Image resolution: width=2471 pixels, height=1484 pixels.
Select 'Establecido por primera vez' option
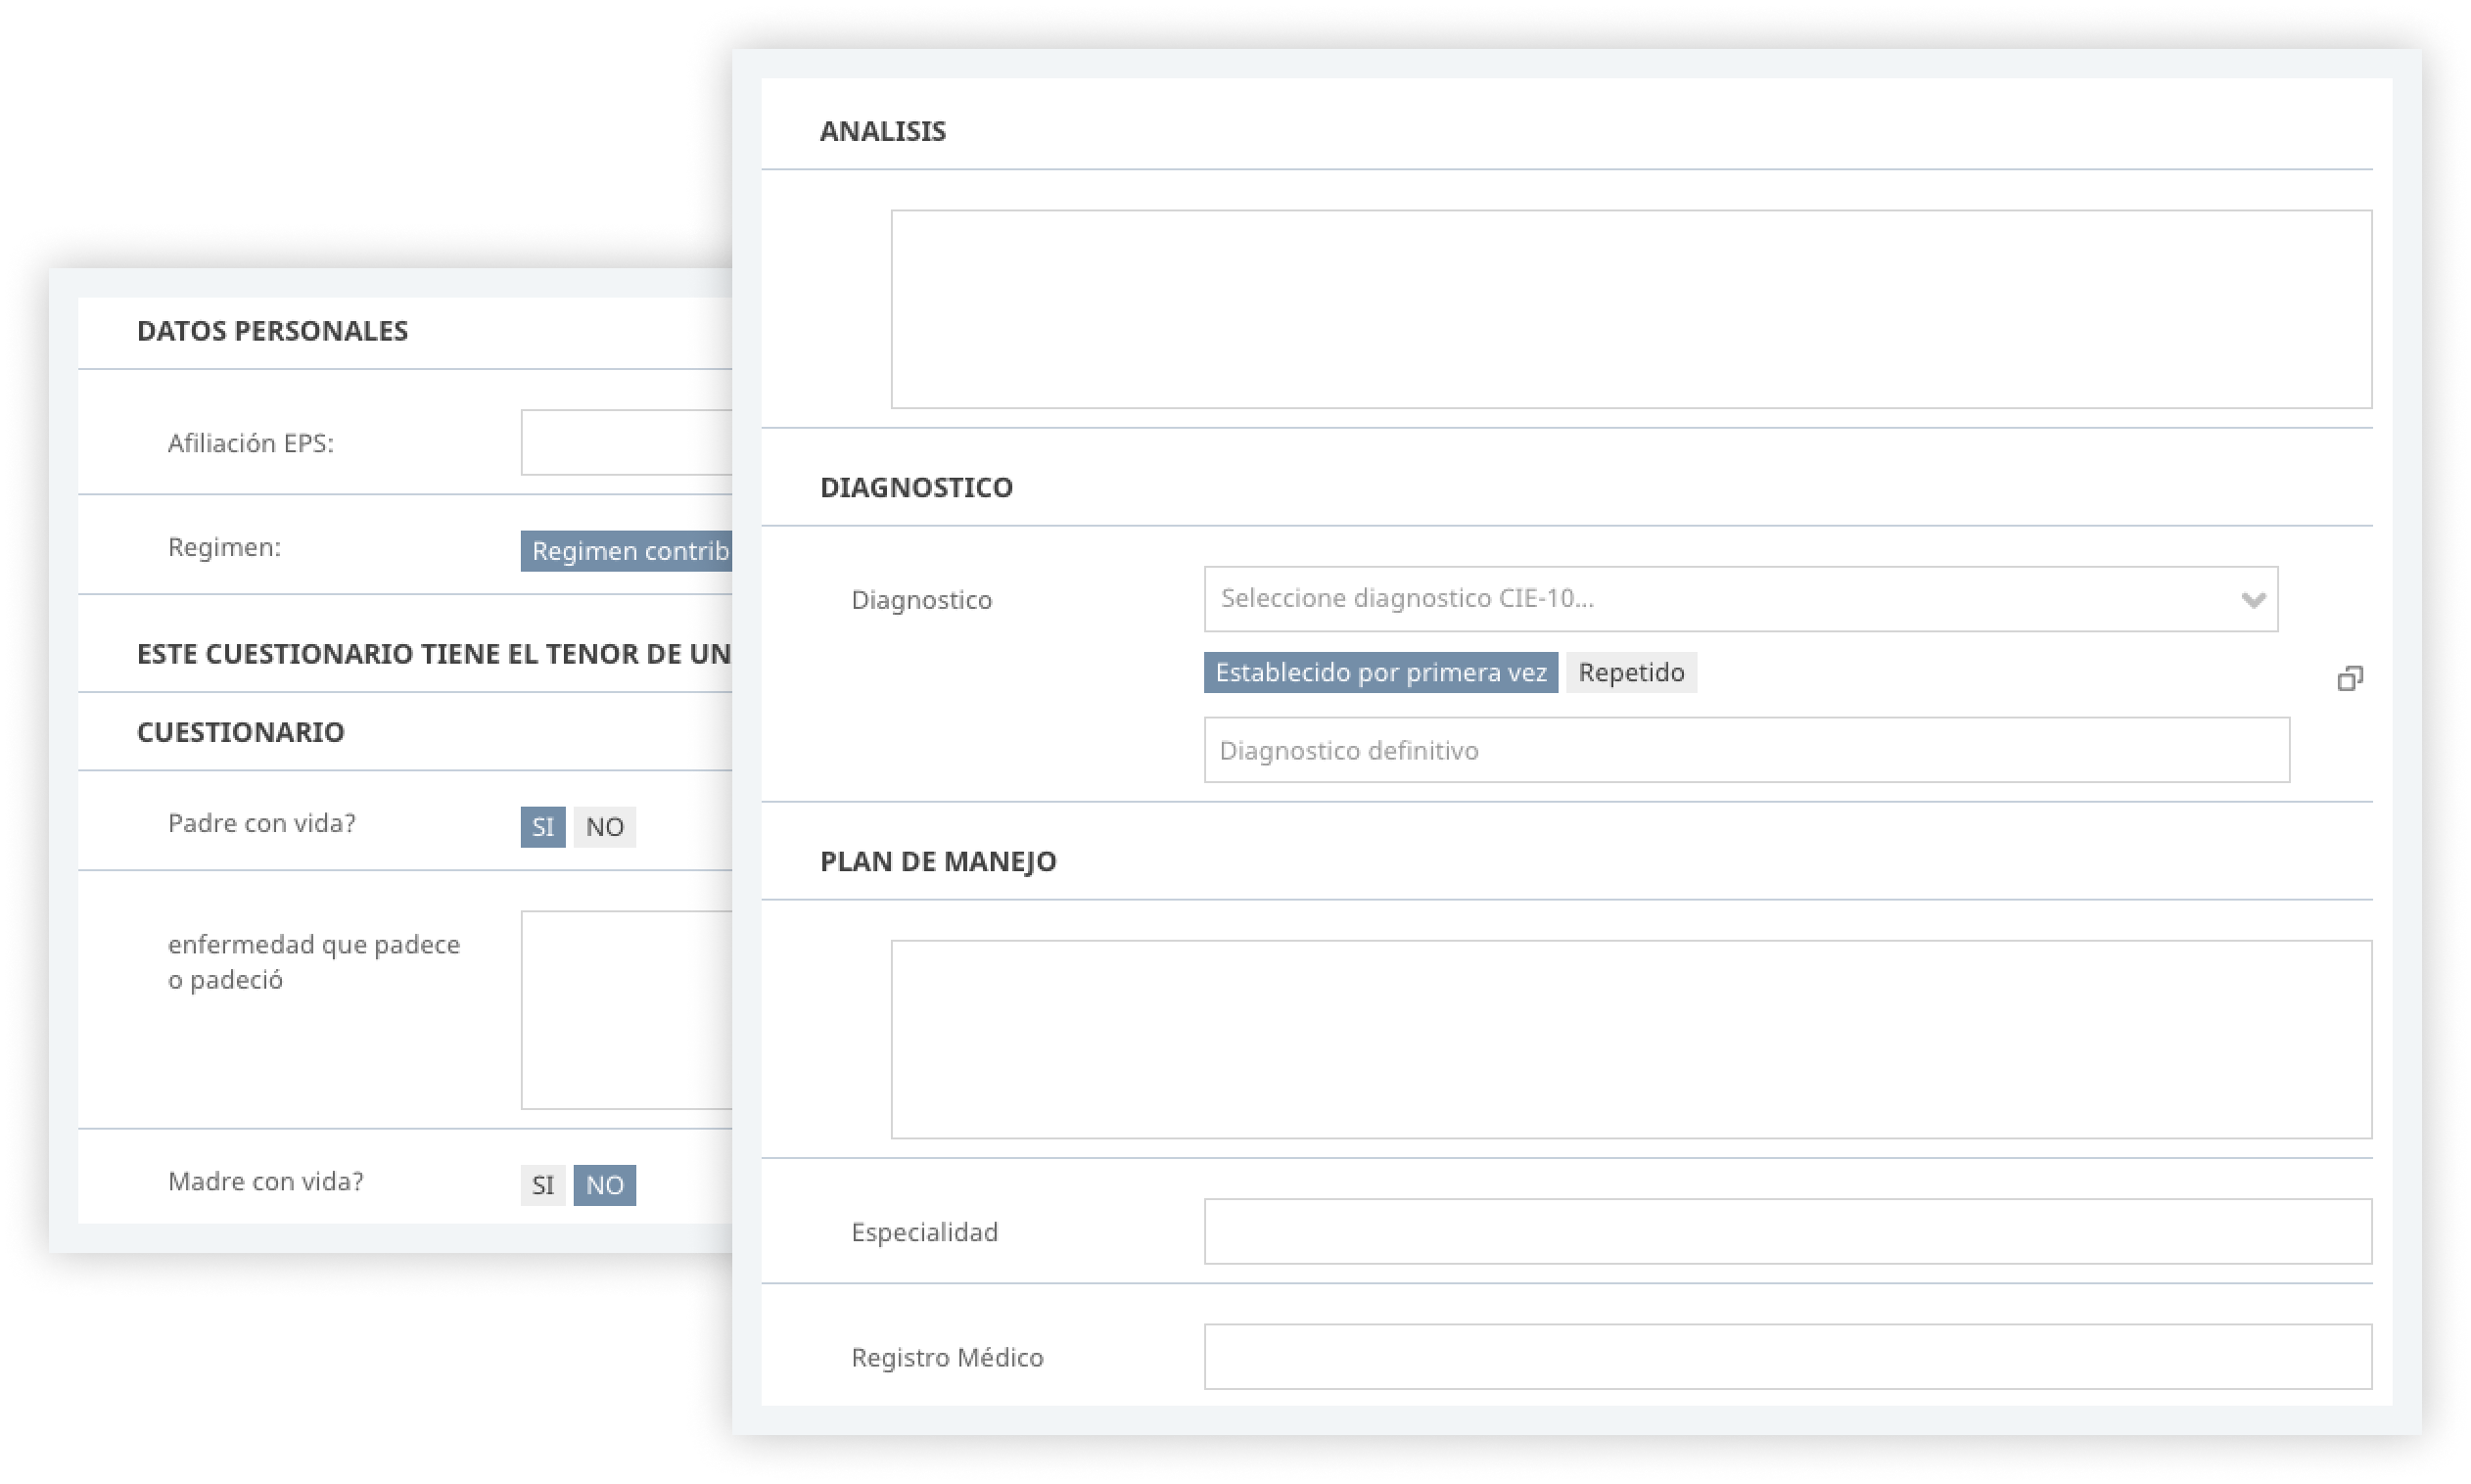click(x=1380, y=672)
